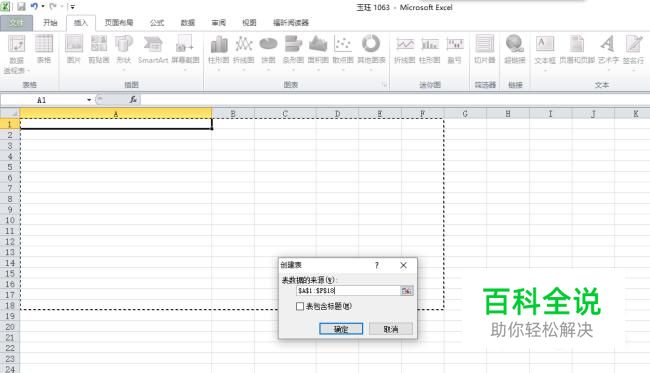Select column I header
Screen dimensions: 650x373
point(551,114)
